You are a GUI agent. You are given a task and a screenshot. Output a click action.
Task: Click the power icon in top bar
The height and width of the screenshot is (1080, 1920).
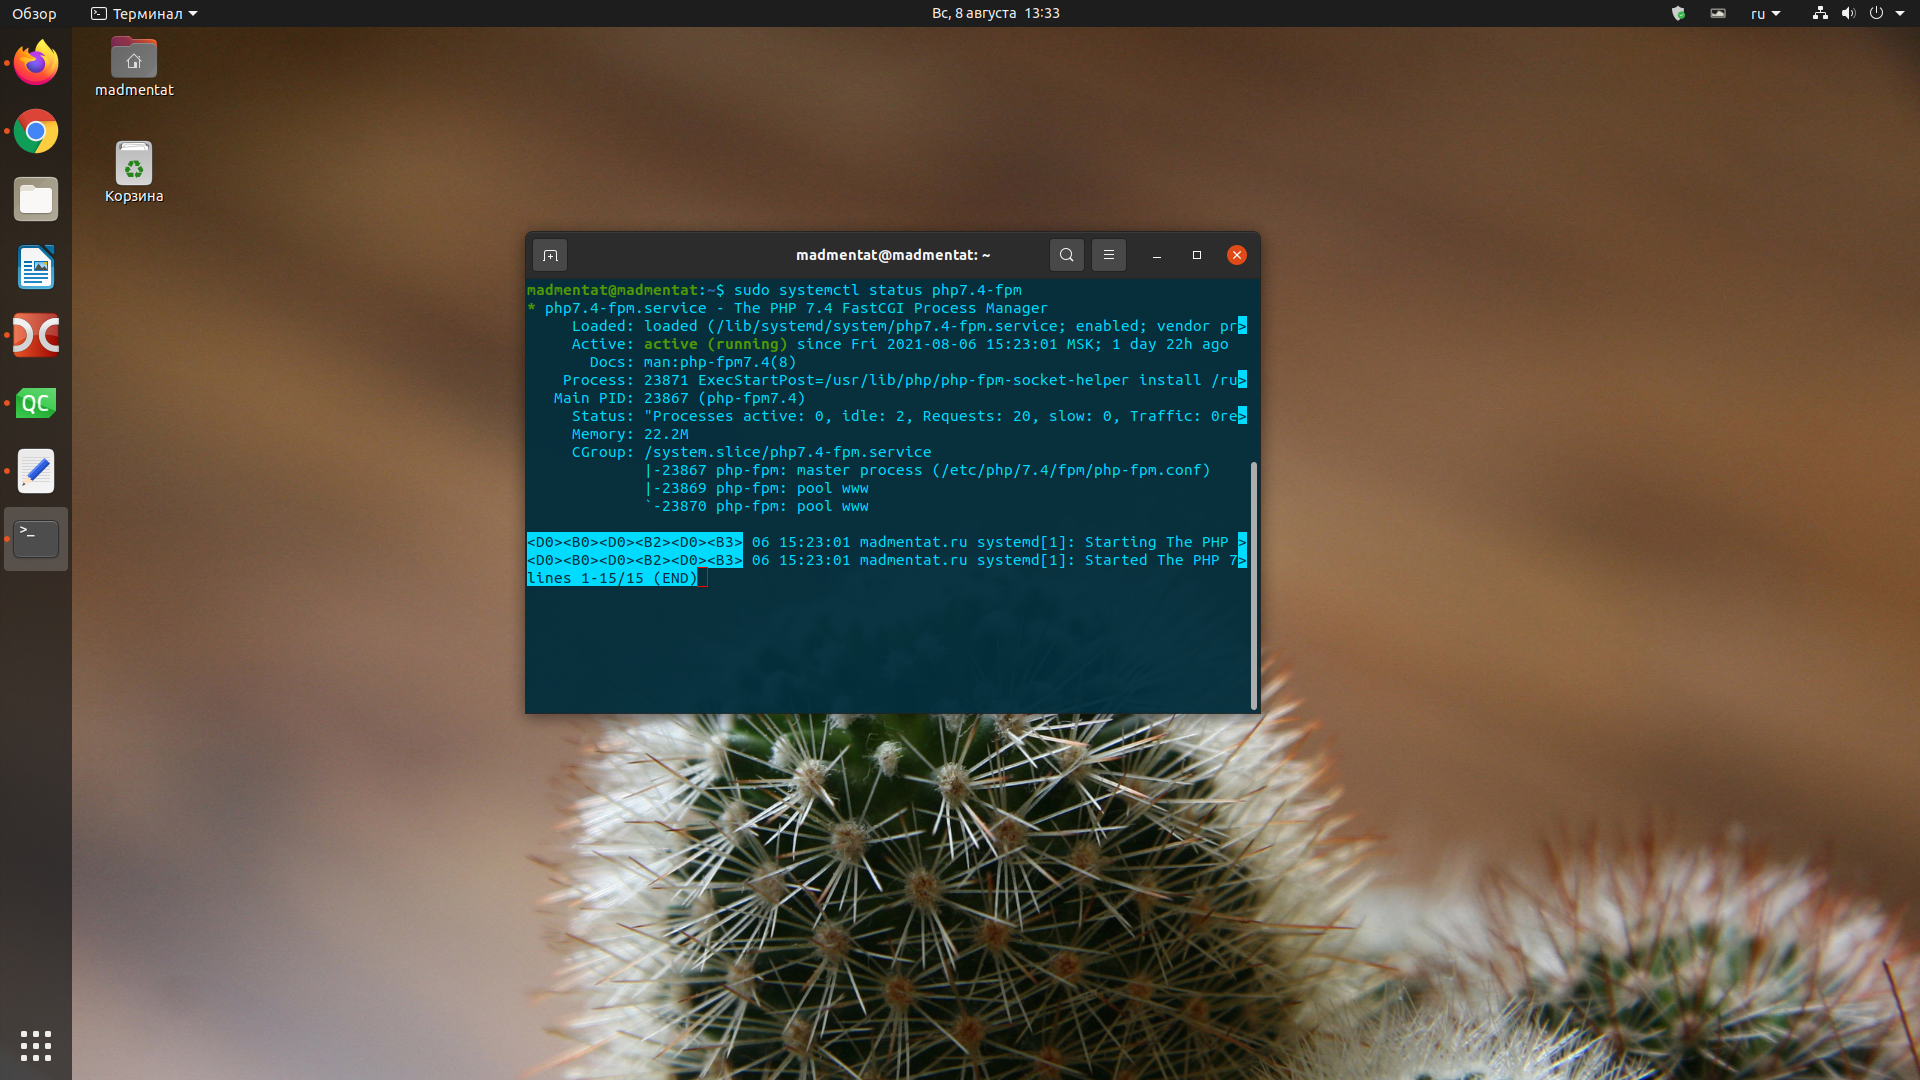point(1876,13)
